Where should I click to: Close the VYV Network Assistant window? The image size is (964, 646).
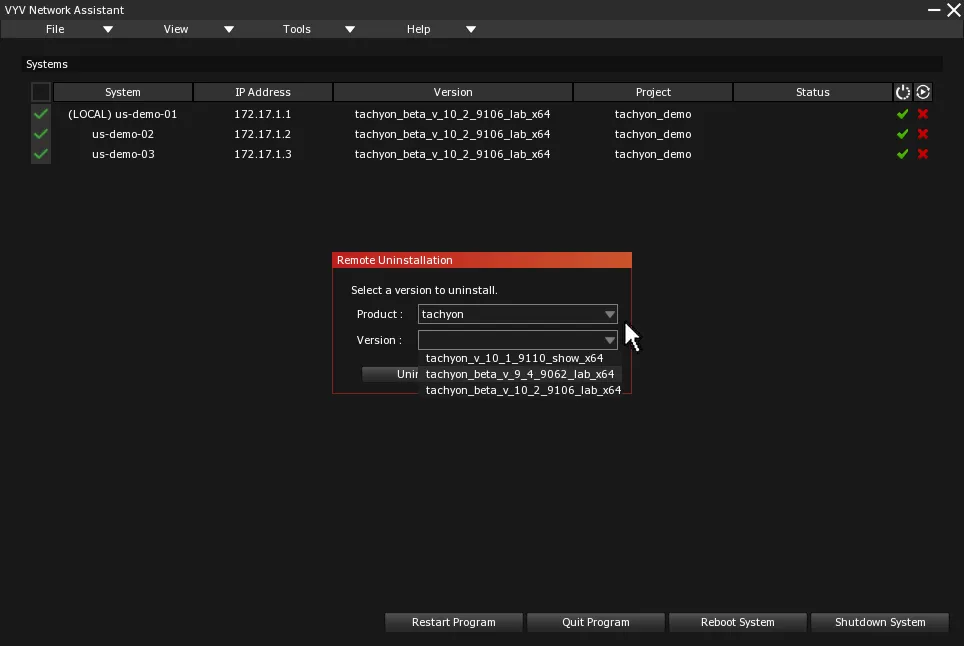coord(954,10)
